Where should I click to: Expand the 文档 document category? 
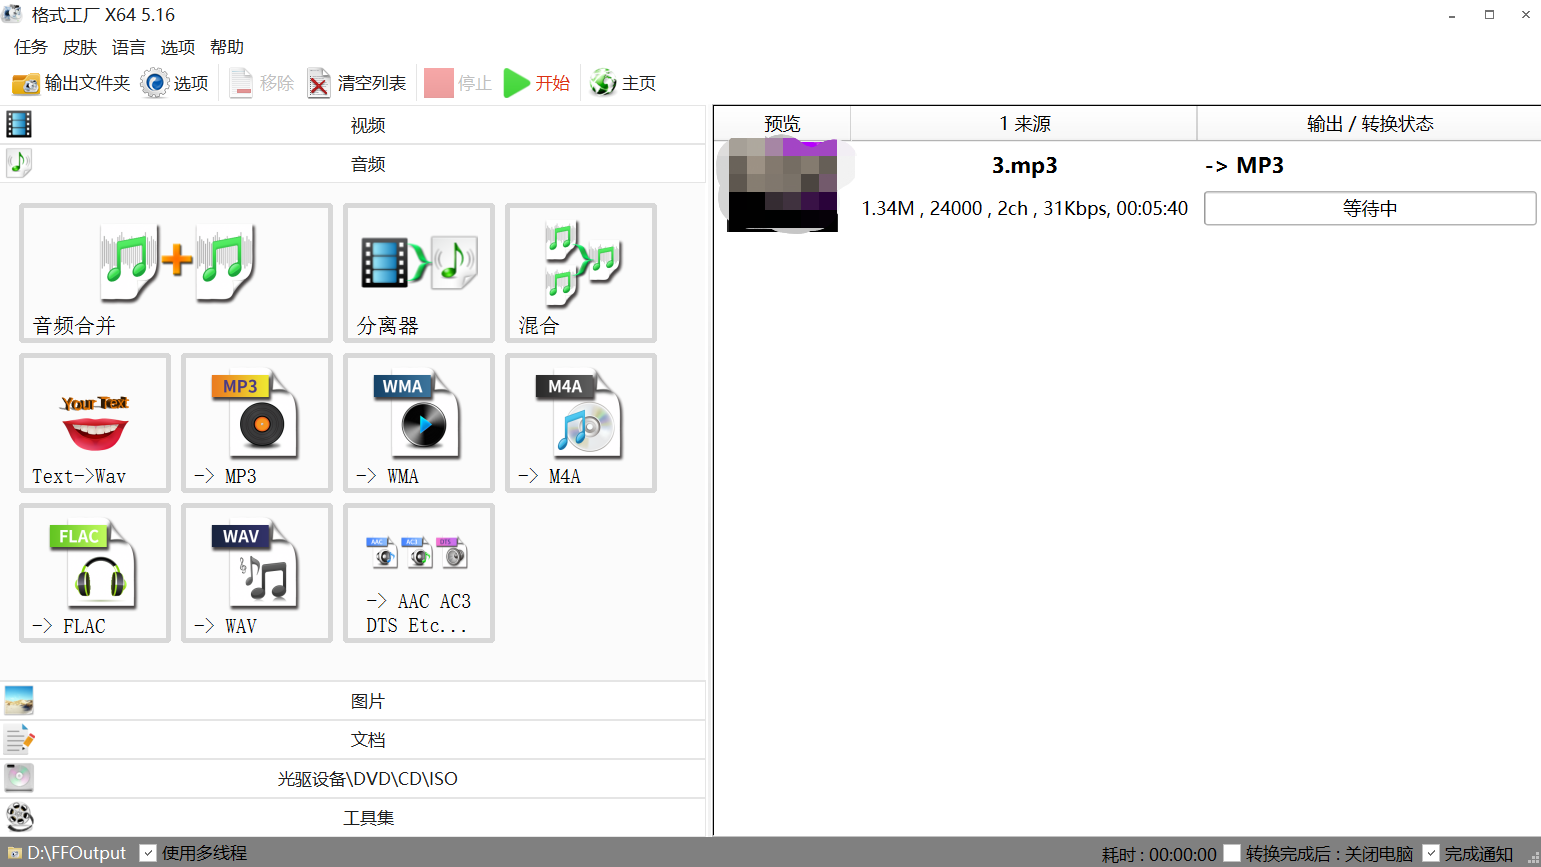[354, 740]
